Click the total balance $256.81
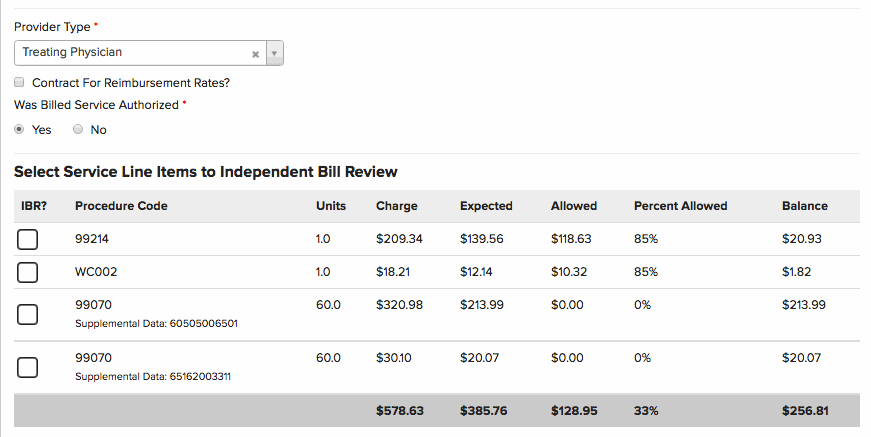 (805, 411)
